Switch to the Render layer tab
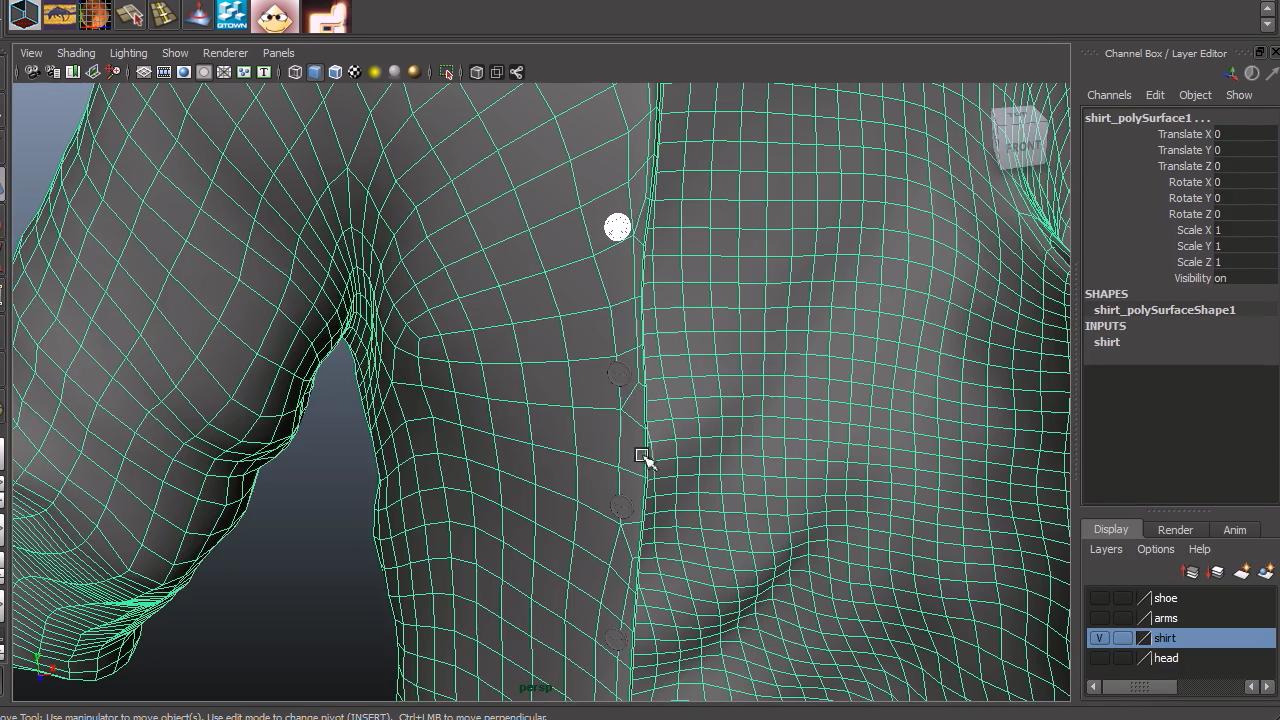The width and height of the screenshot is (1280, 720). pos(1175,530)
